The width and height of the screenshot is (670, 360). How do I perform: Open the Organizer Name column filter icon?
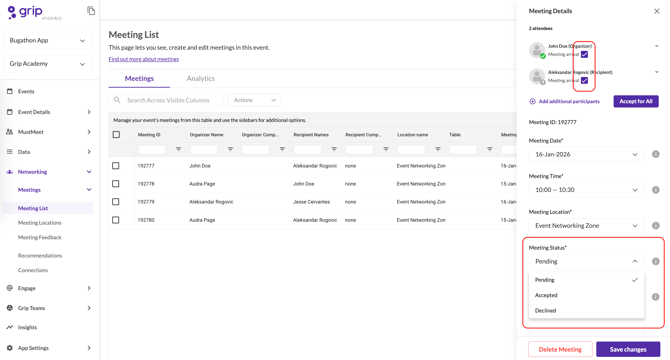coord(230,149)
